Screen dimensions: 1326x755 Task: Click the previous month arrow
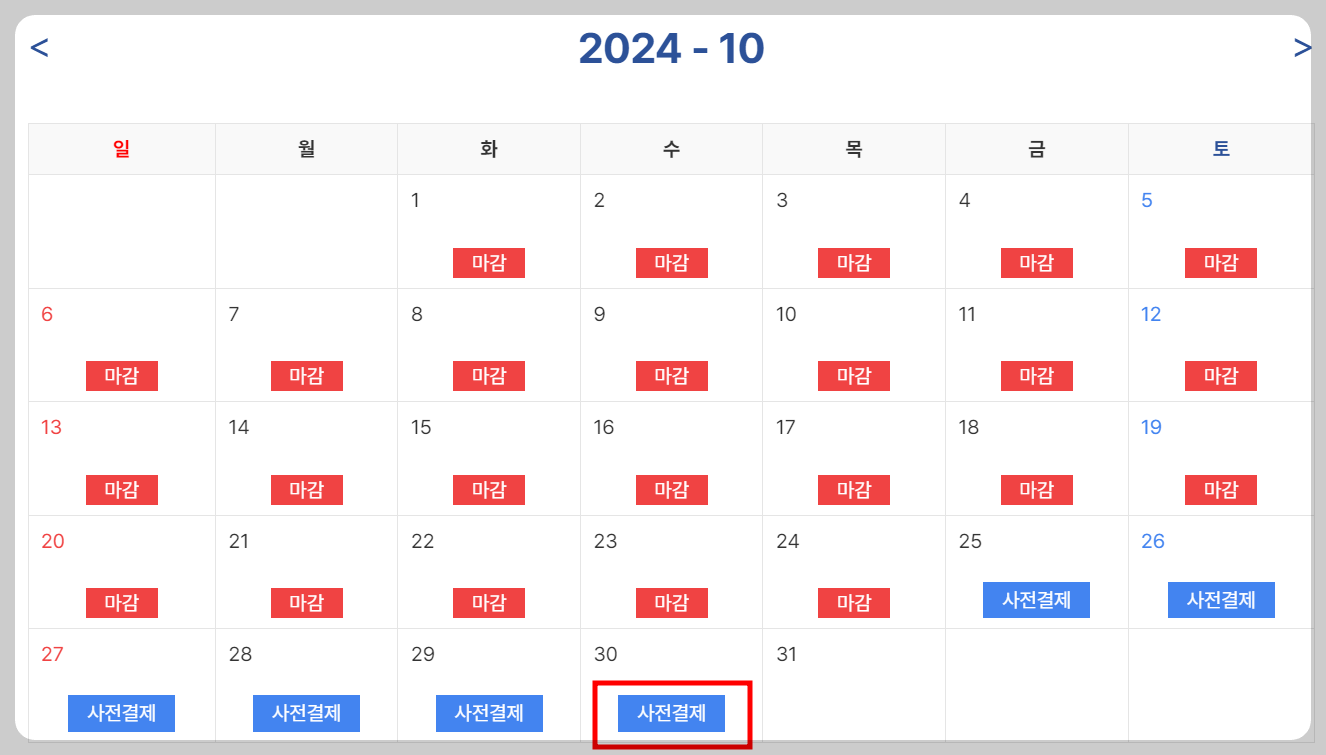(40, 46)
